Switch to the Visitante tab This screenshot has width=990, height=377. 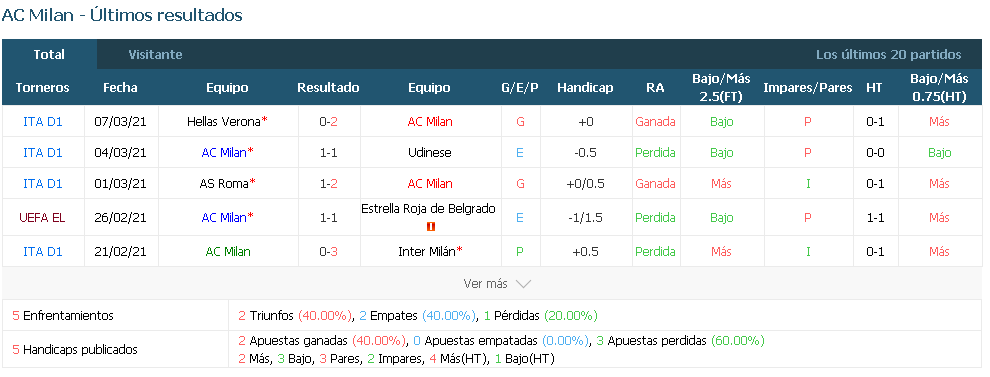tap(155, 55)
